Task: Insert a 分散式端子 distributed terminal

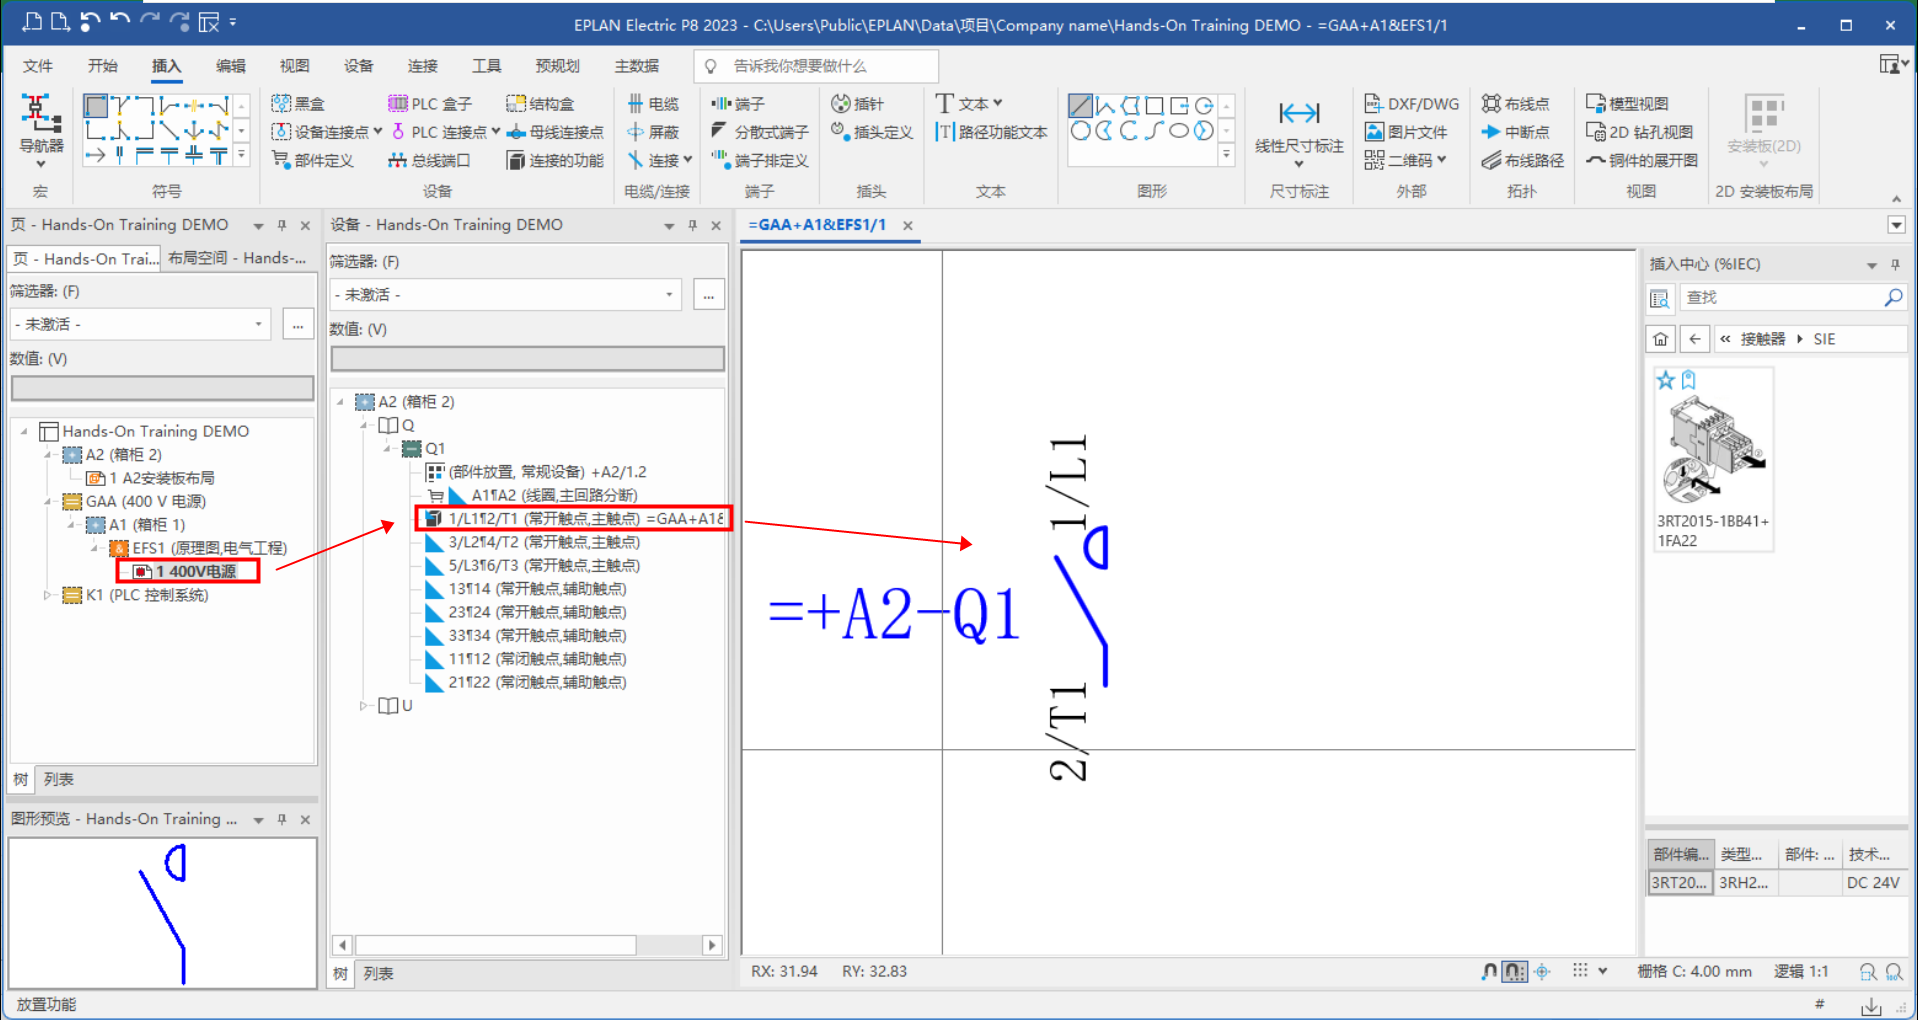Action: pos(760,132)
